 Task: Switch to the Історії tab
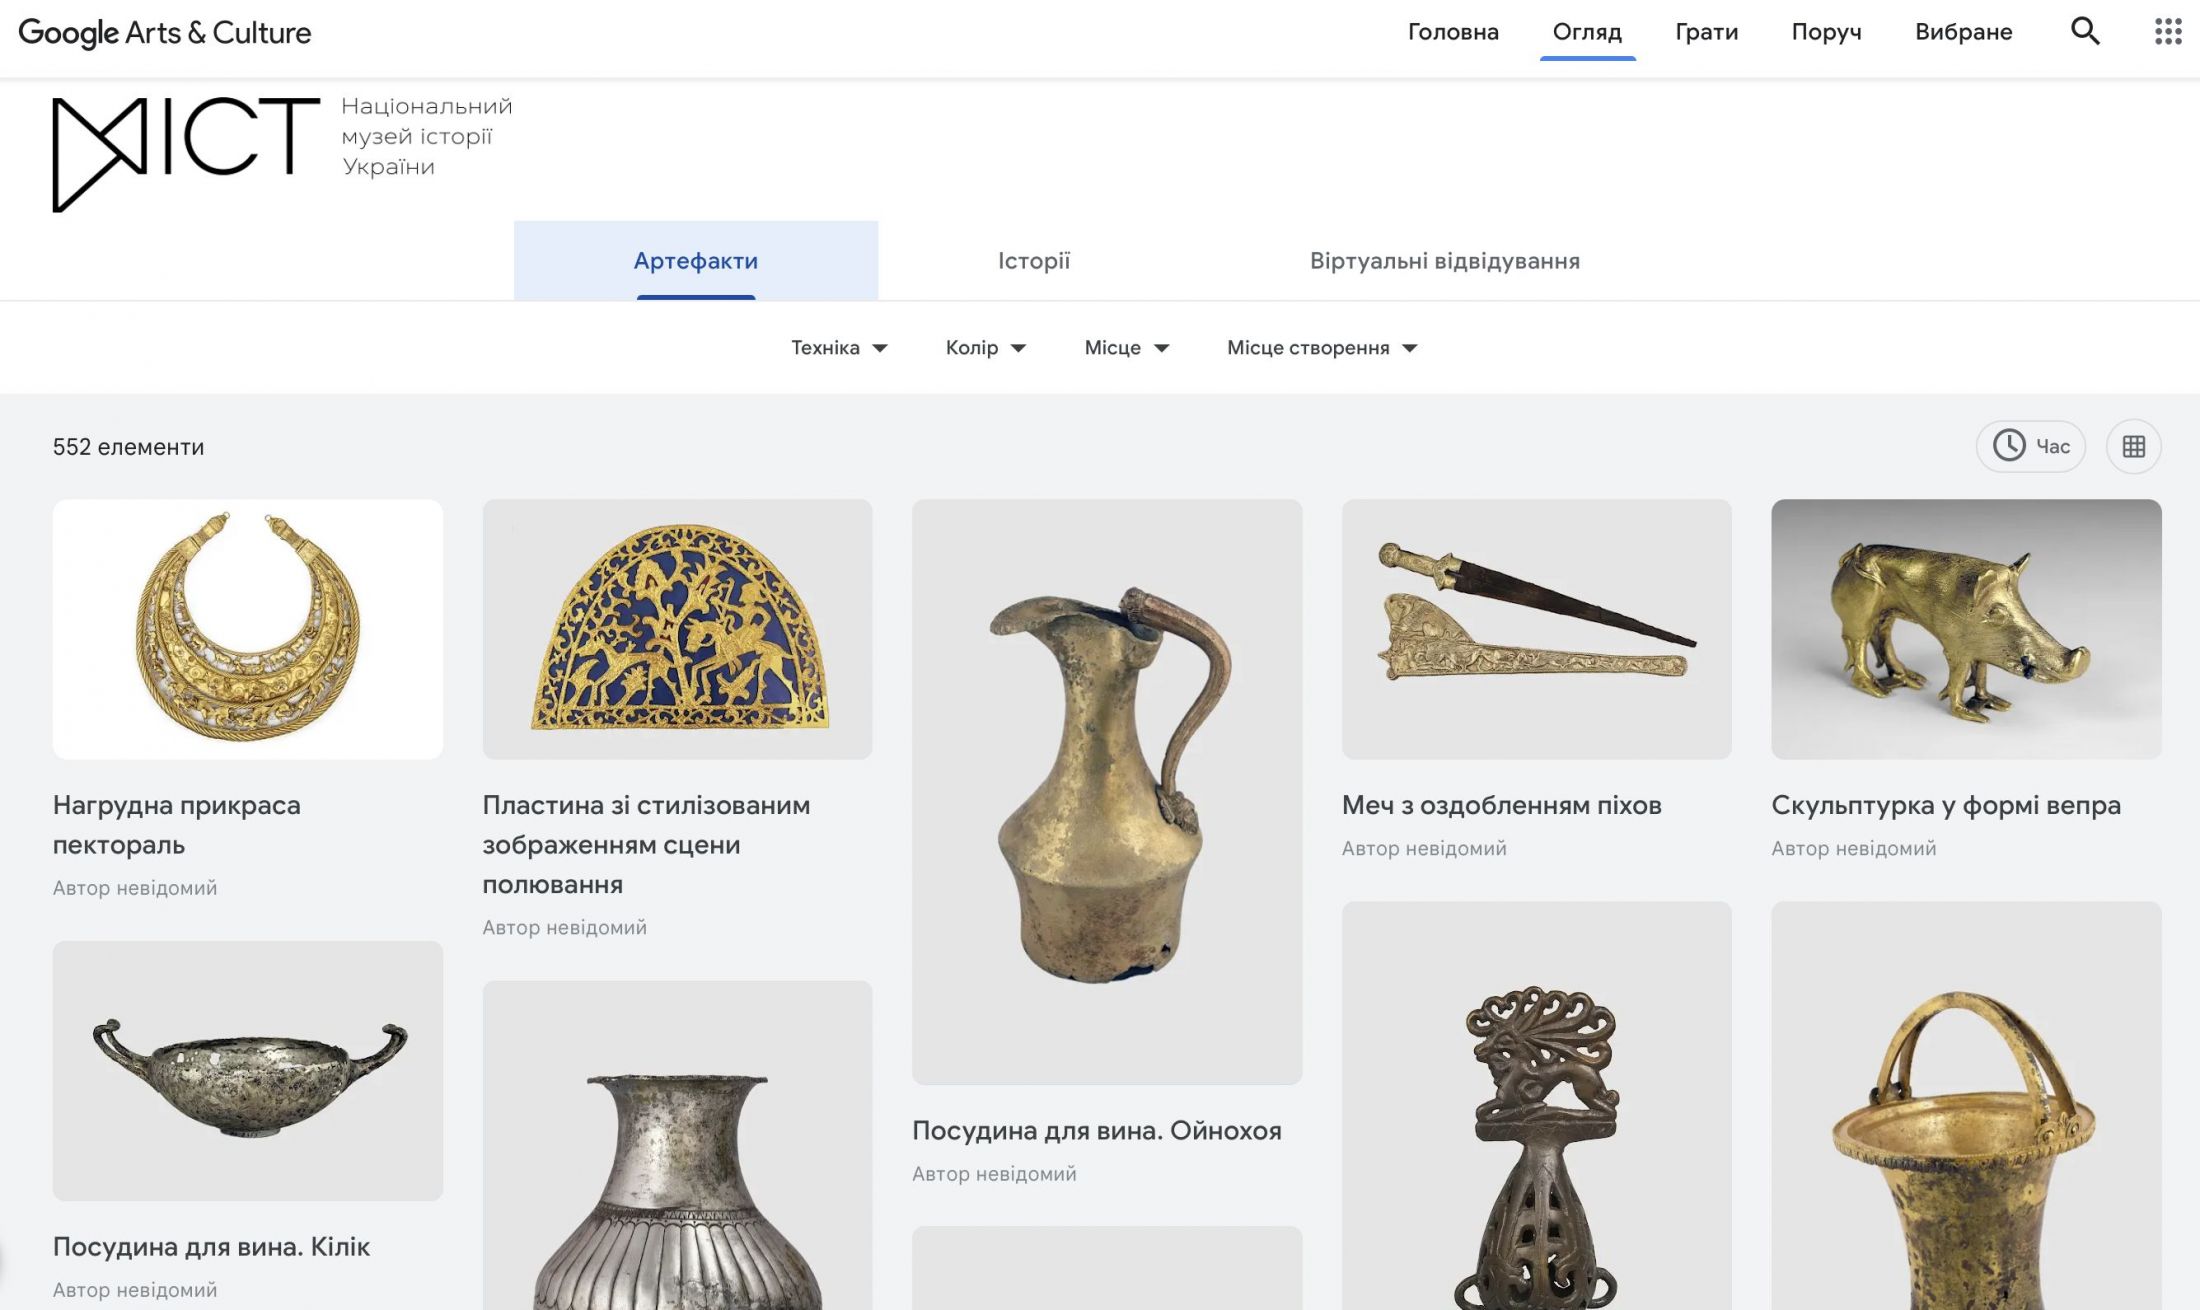[1034, 260]
